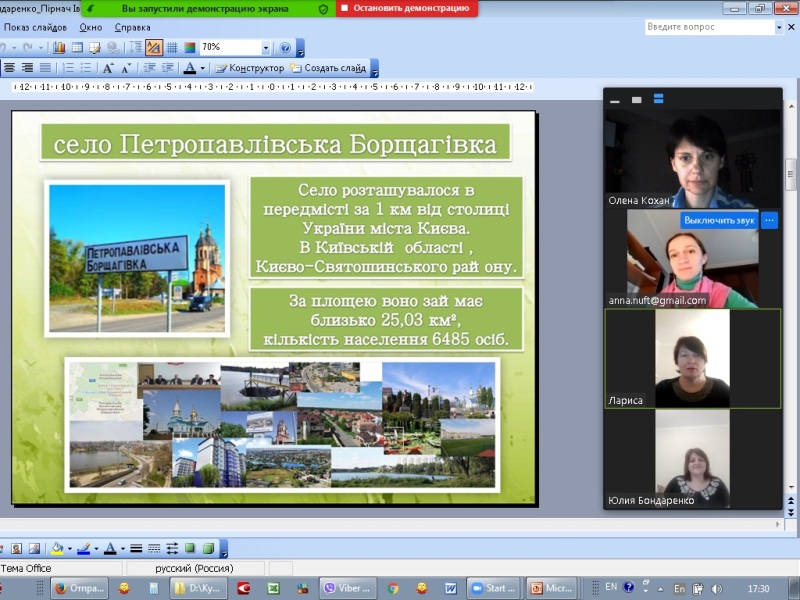Toggle center text alignment
This screenshot has width=800, height=600.
10,68
